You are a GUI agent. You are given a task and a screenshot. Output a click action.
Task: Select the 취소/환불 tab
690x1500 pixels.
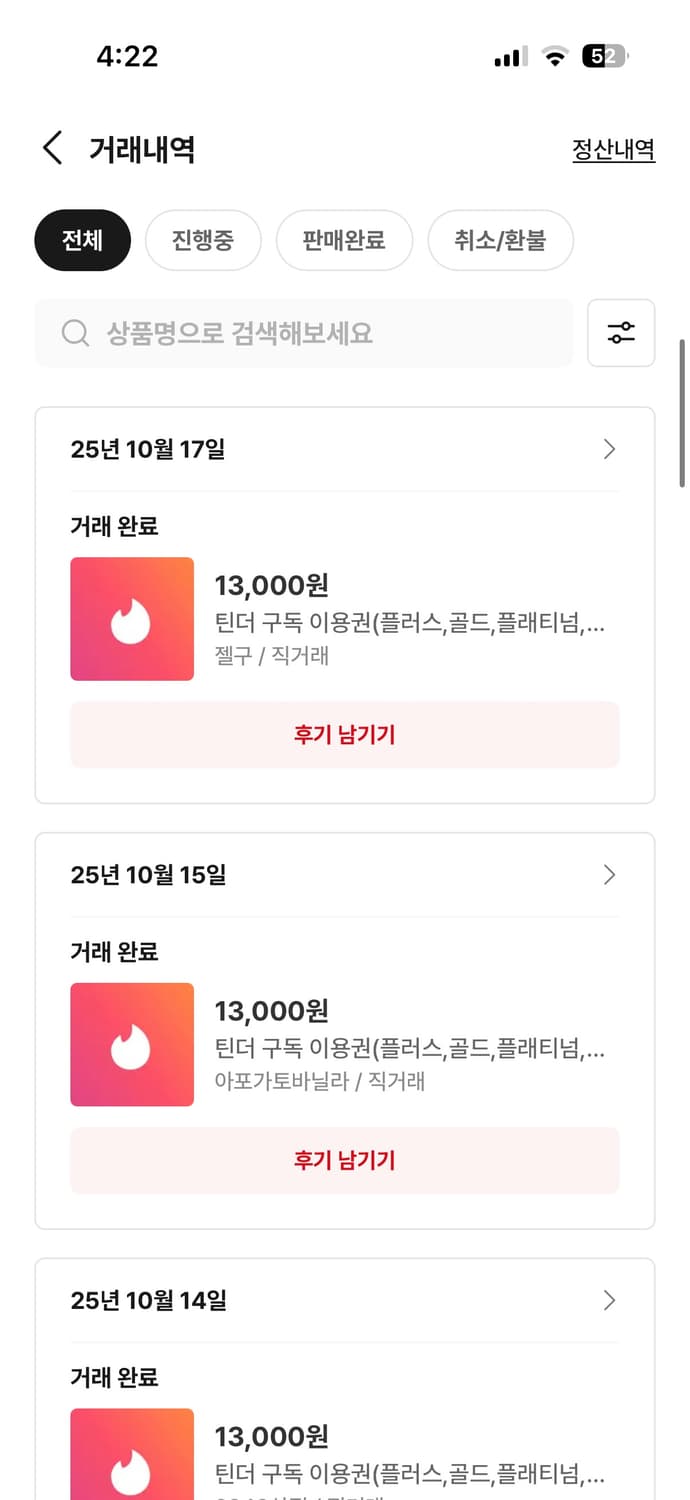[500, 240]
